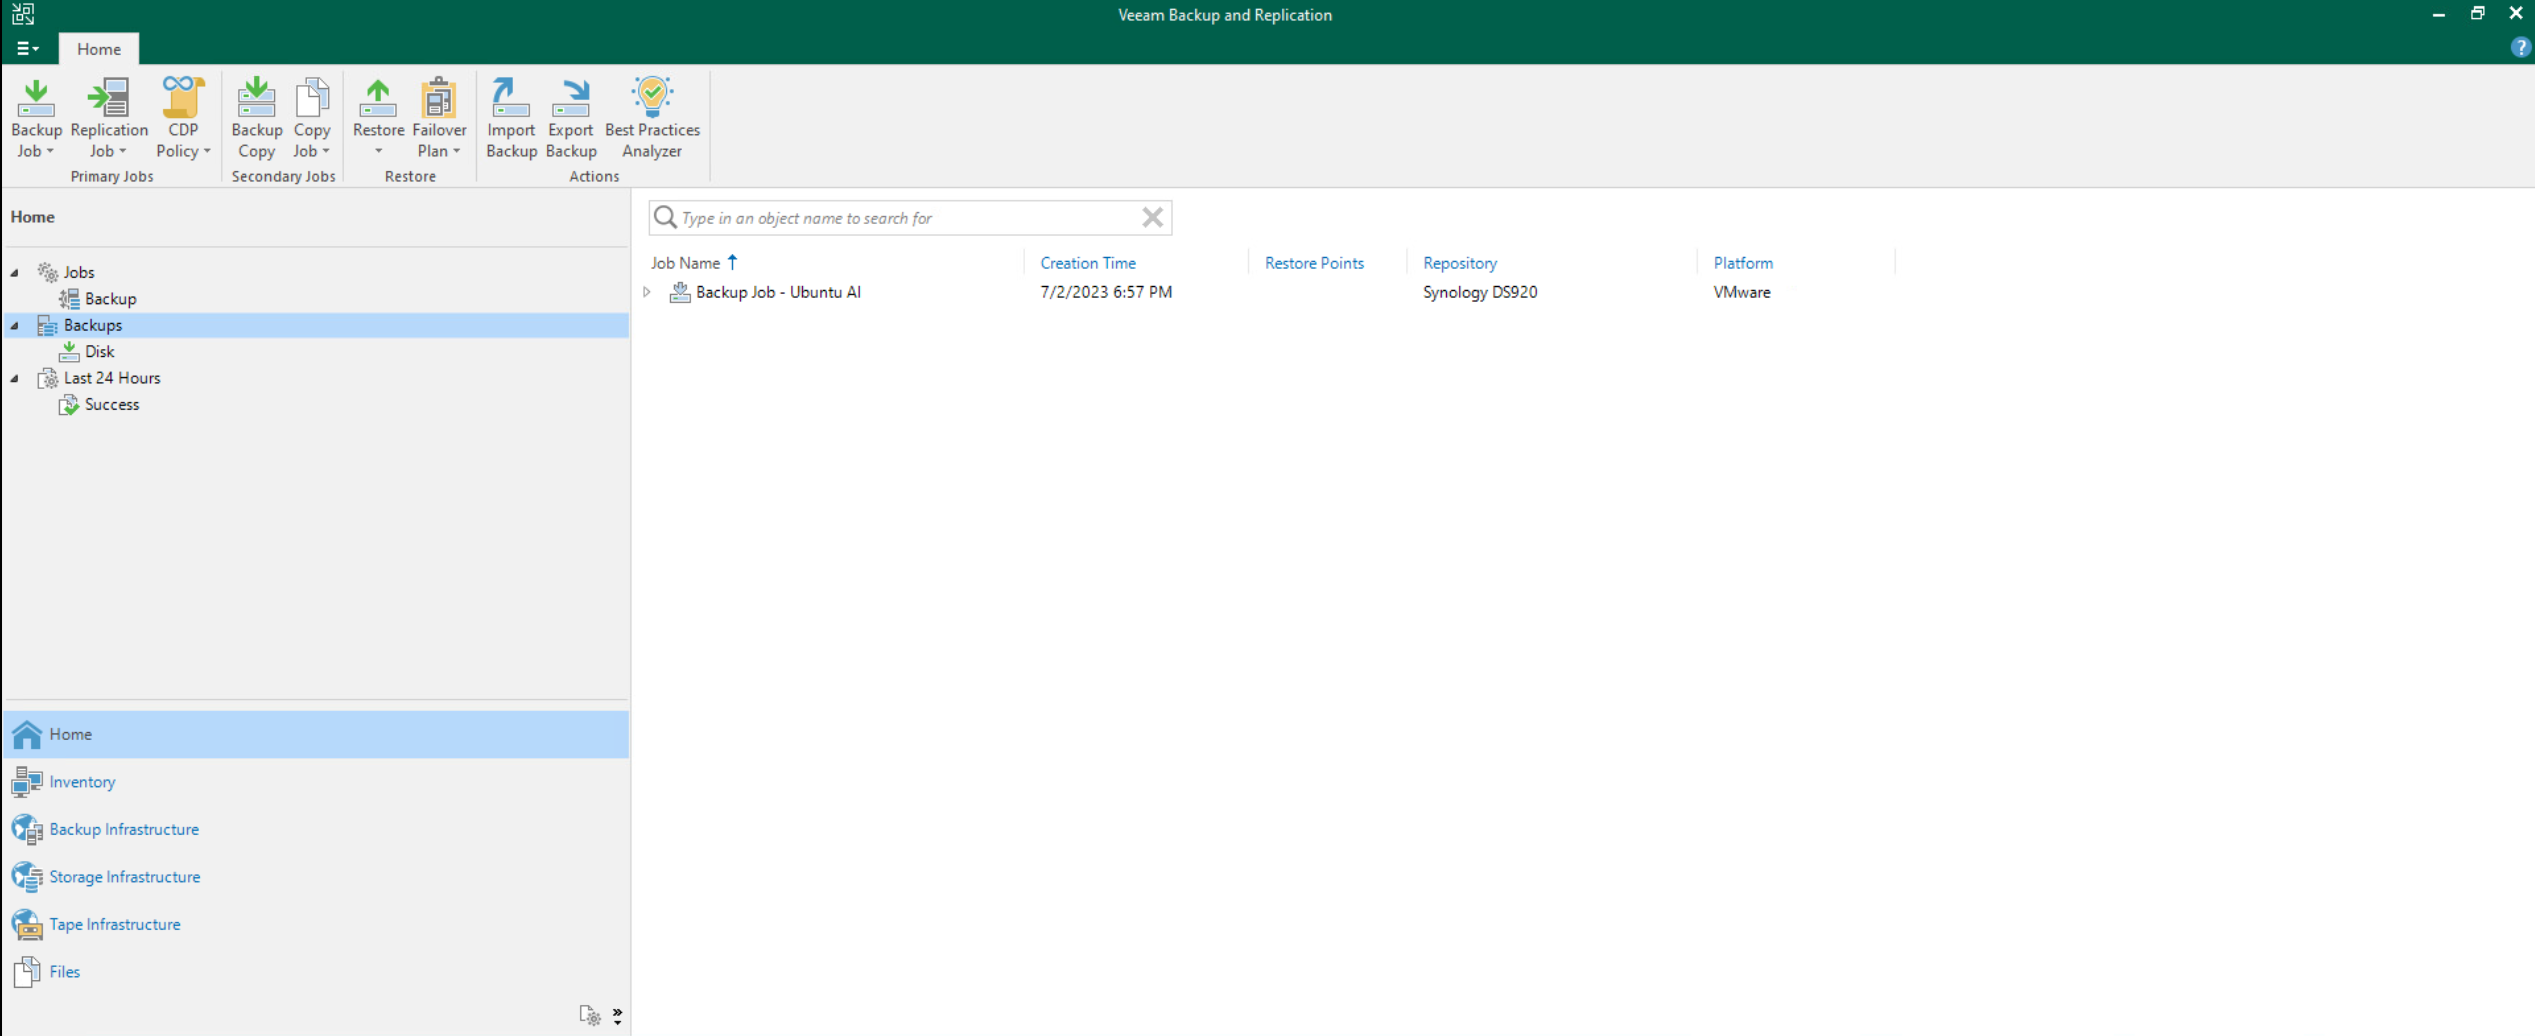
Task: Collapse the Backups tree node
Action: coord(15,326)
